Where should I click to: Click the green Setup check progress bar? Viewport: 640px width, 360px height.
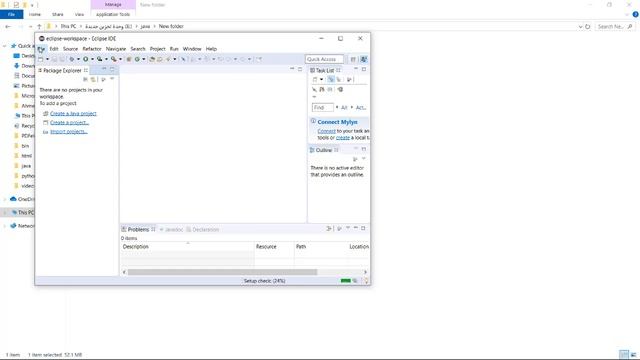click(346, 281)
